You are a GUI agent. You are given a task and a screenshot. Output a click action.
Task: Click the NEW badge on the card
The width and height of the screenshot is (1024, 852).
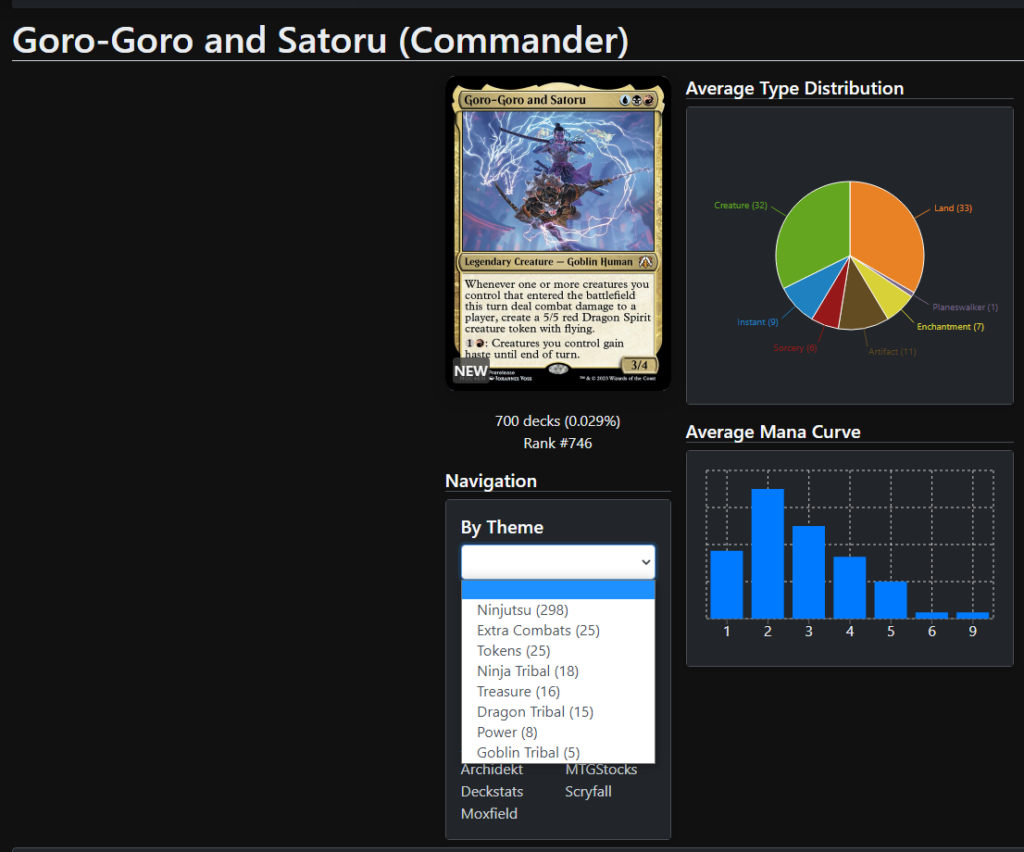coord(471,371)
